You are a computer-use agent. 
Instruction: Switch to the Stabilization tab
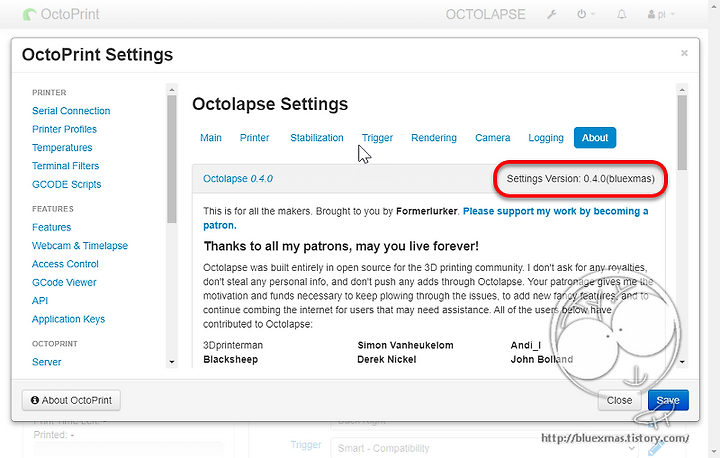(x=317, y=138)
